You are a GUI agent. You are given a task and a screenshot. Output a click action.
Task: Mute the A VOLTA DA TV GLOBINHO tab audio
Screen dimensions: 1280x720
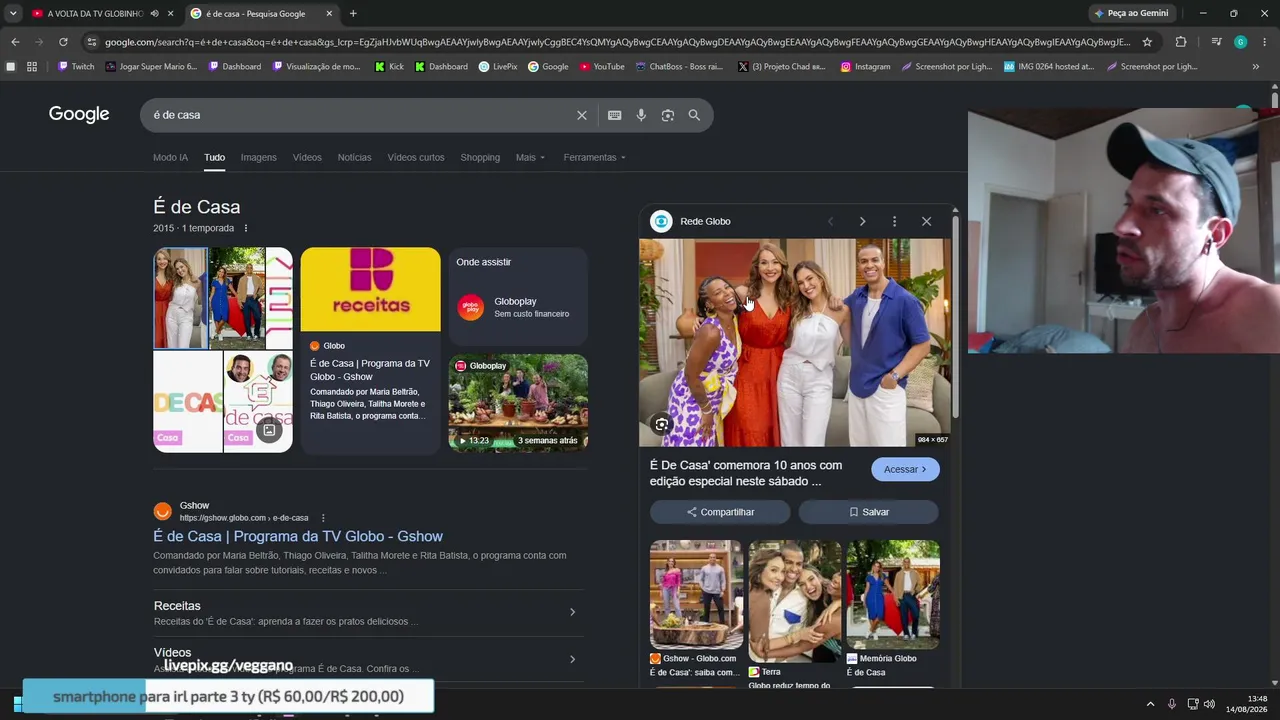click(x=154, y=13)
